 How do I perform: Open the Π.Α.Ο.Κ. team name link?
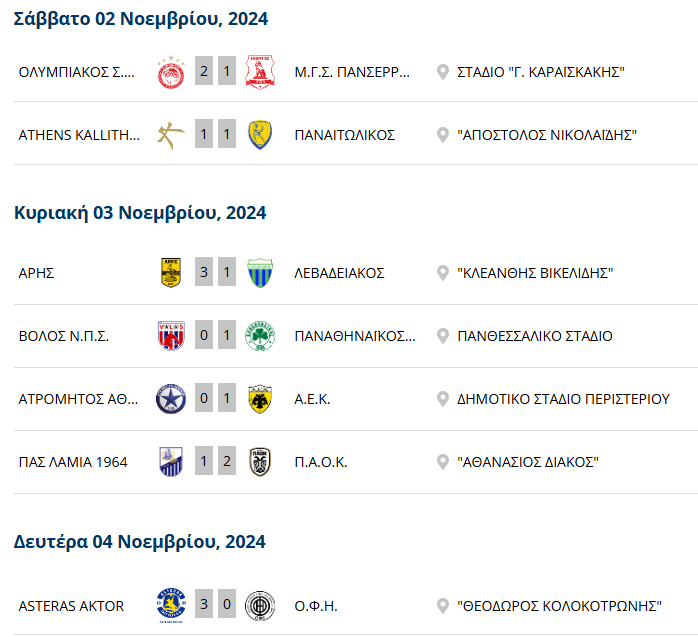[321, 462]
